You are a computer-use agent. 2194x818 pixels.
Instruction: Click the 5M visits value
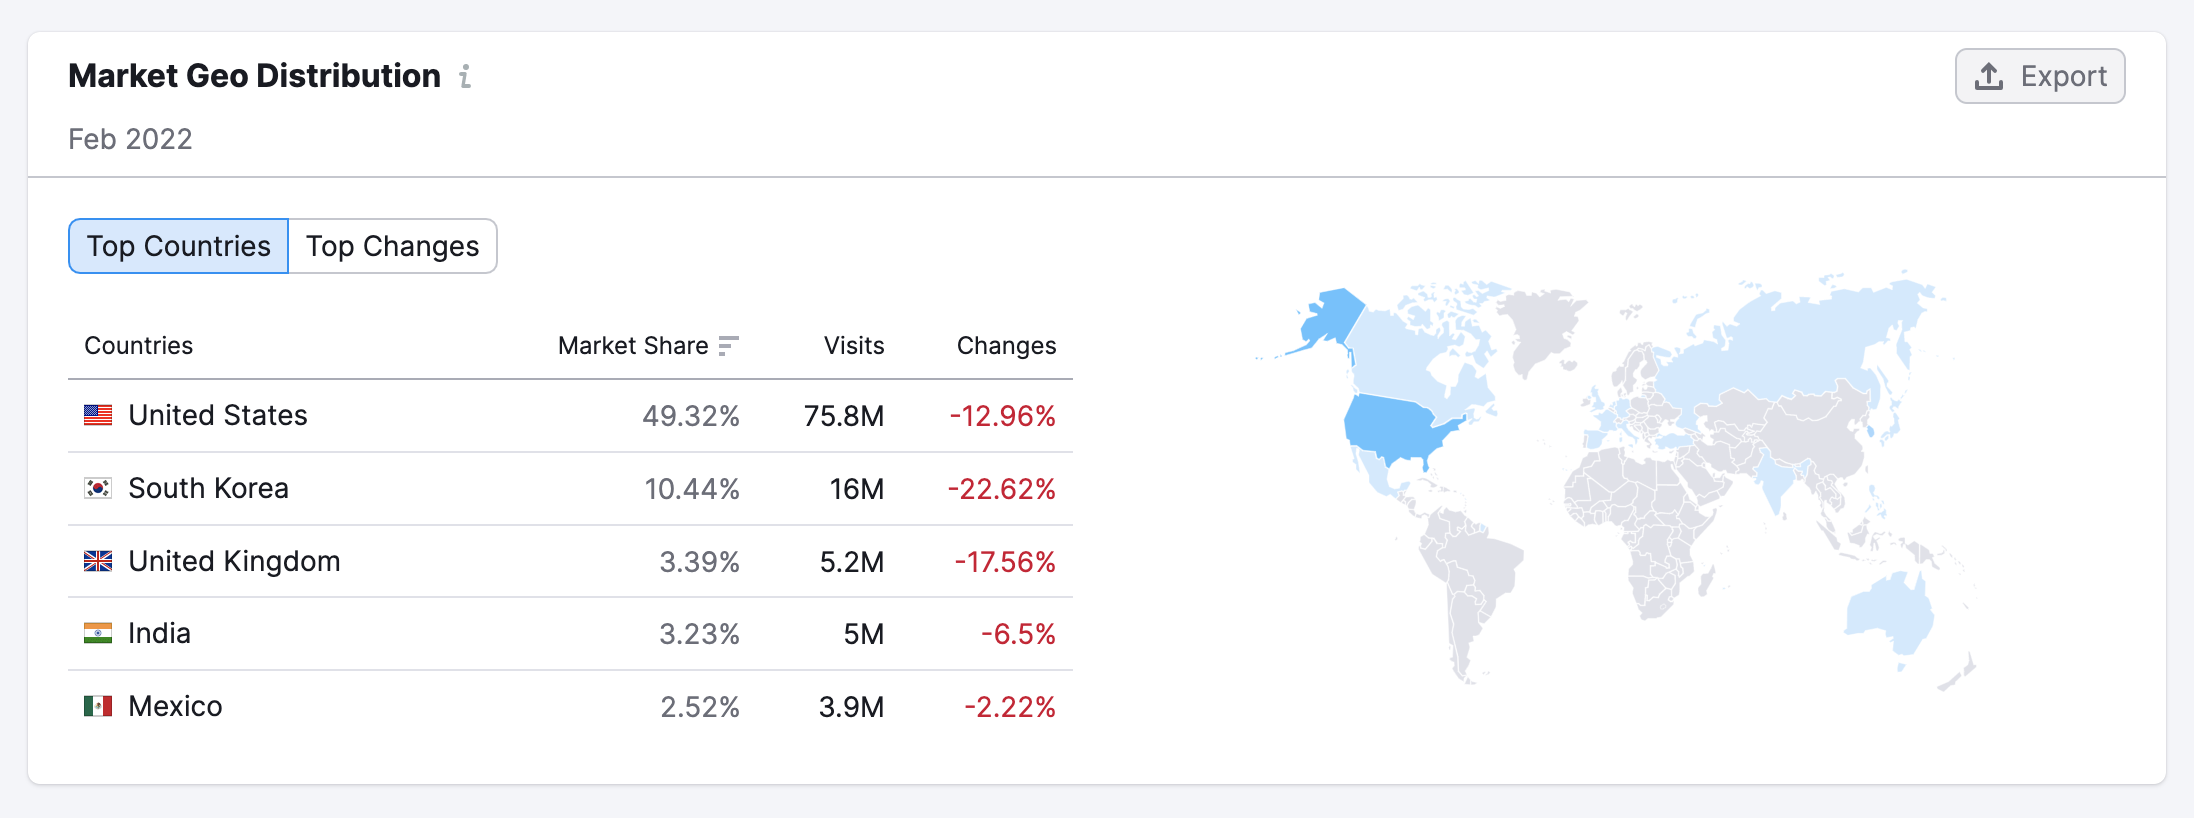[864, 634]
